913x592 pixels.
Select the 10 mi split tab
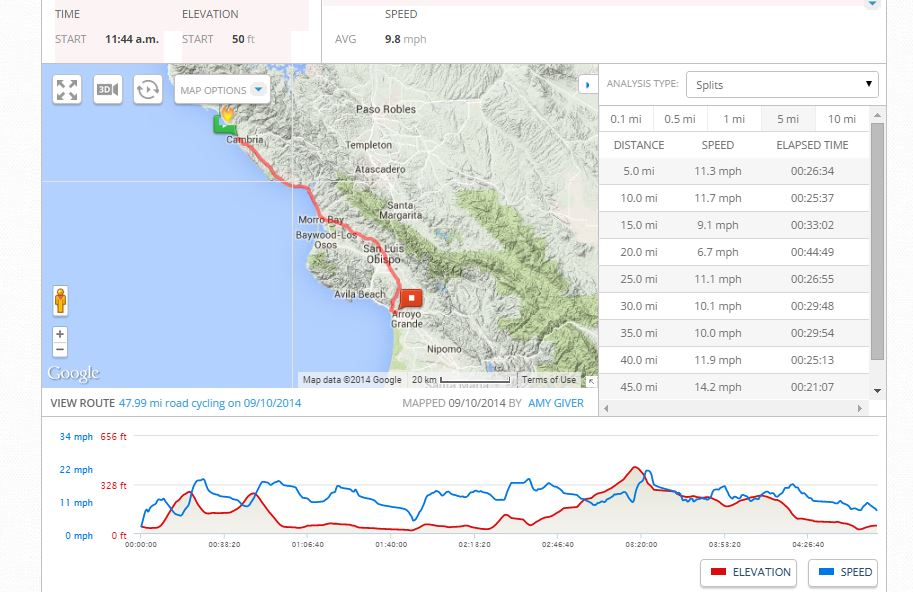tap(841, 119)
